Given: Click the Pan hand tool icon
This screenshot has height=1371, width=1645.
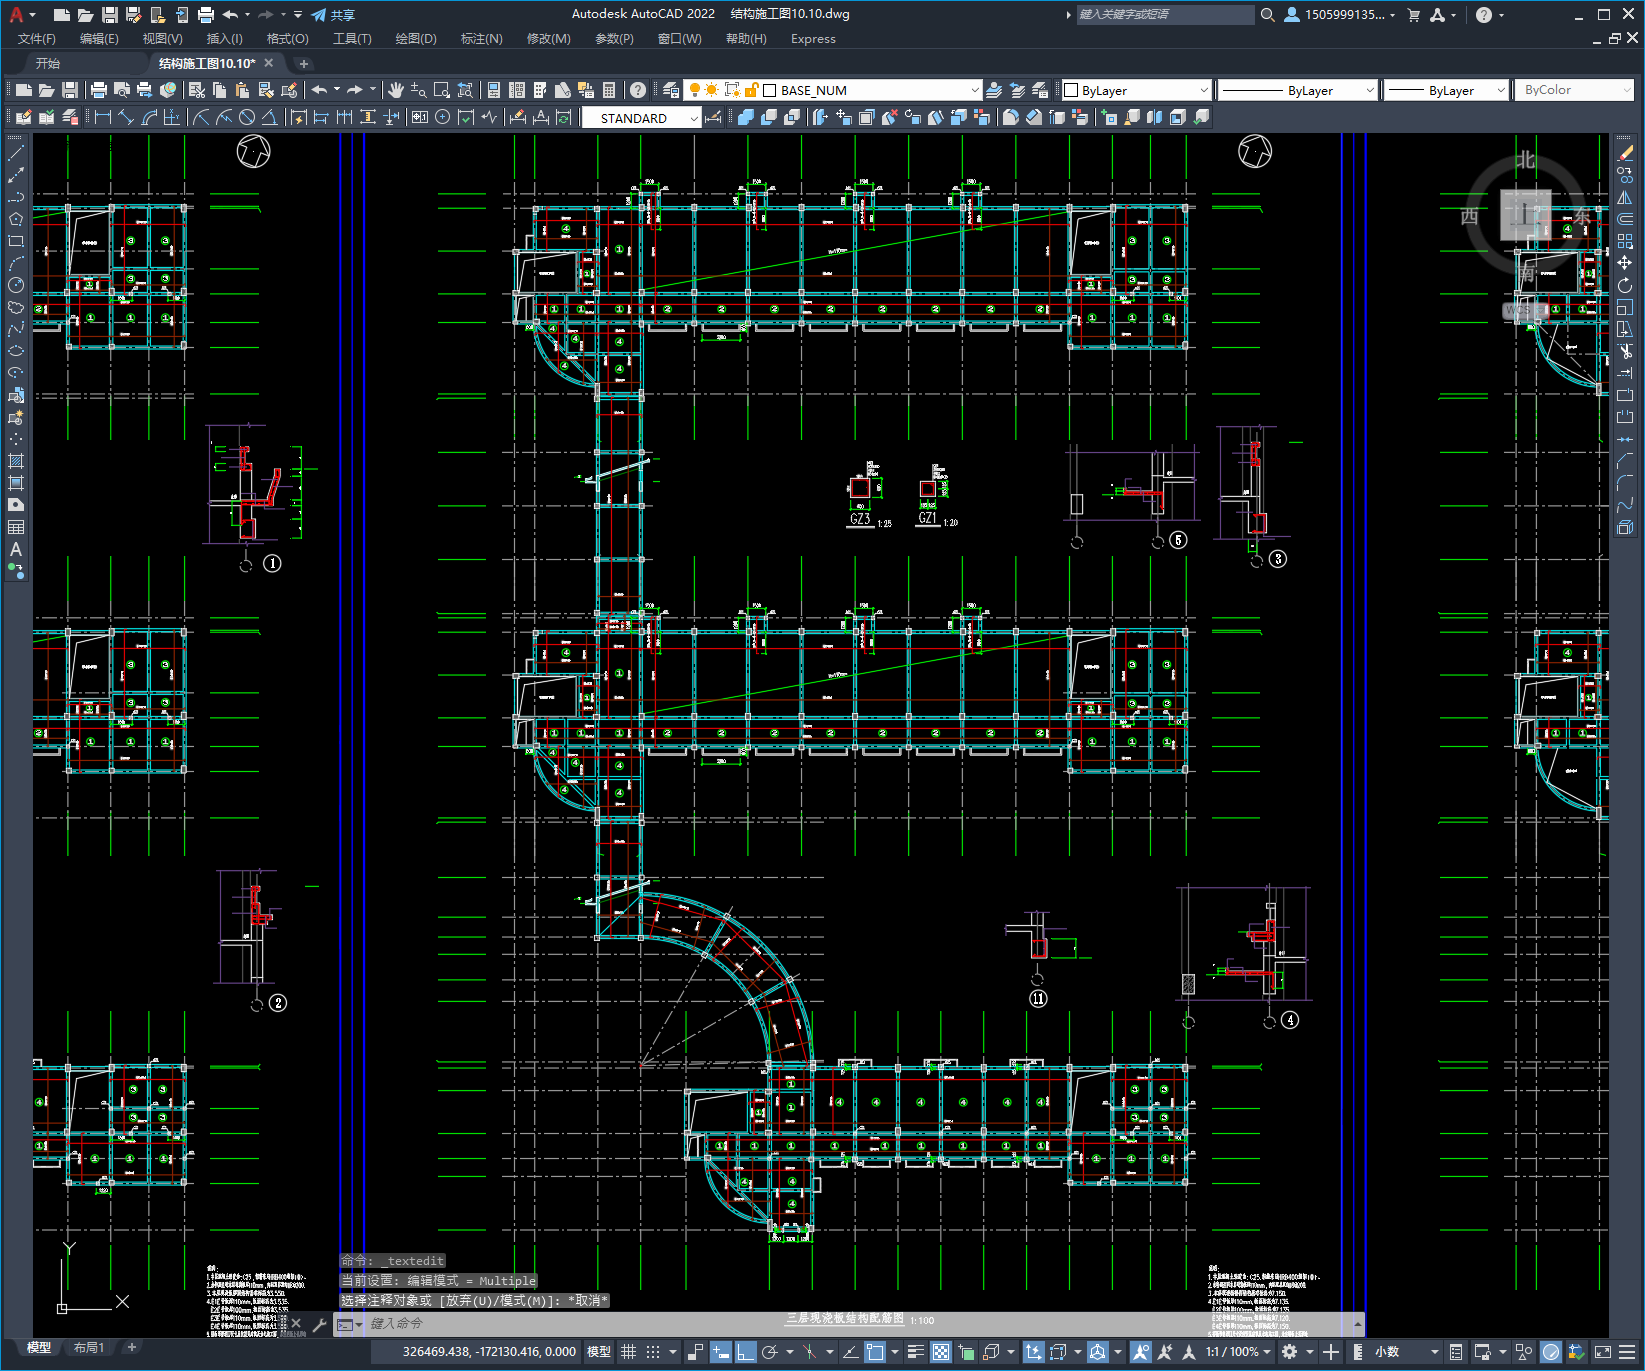Looking at the screenshot, I should point(396,90).
